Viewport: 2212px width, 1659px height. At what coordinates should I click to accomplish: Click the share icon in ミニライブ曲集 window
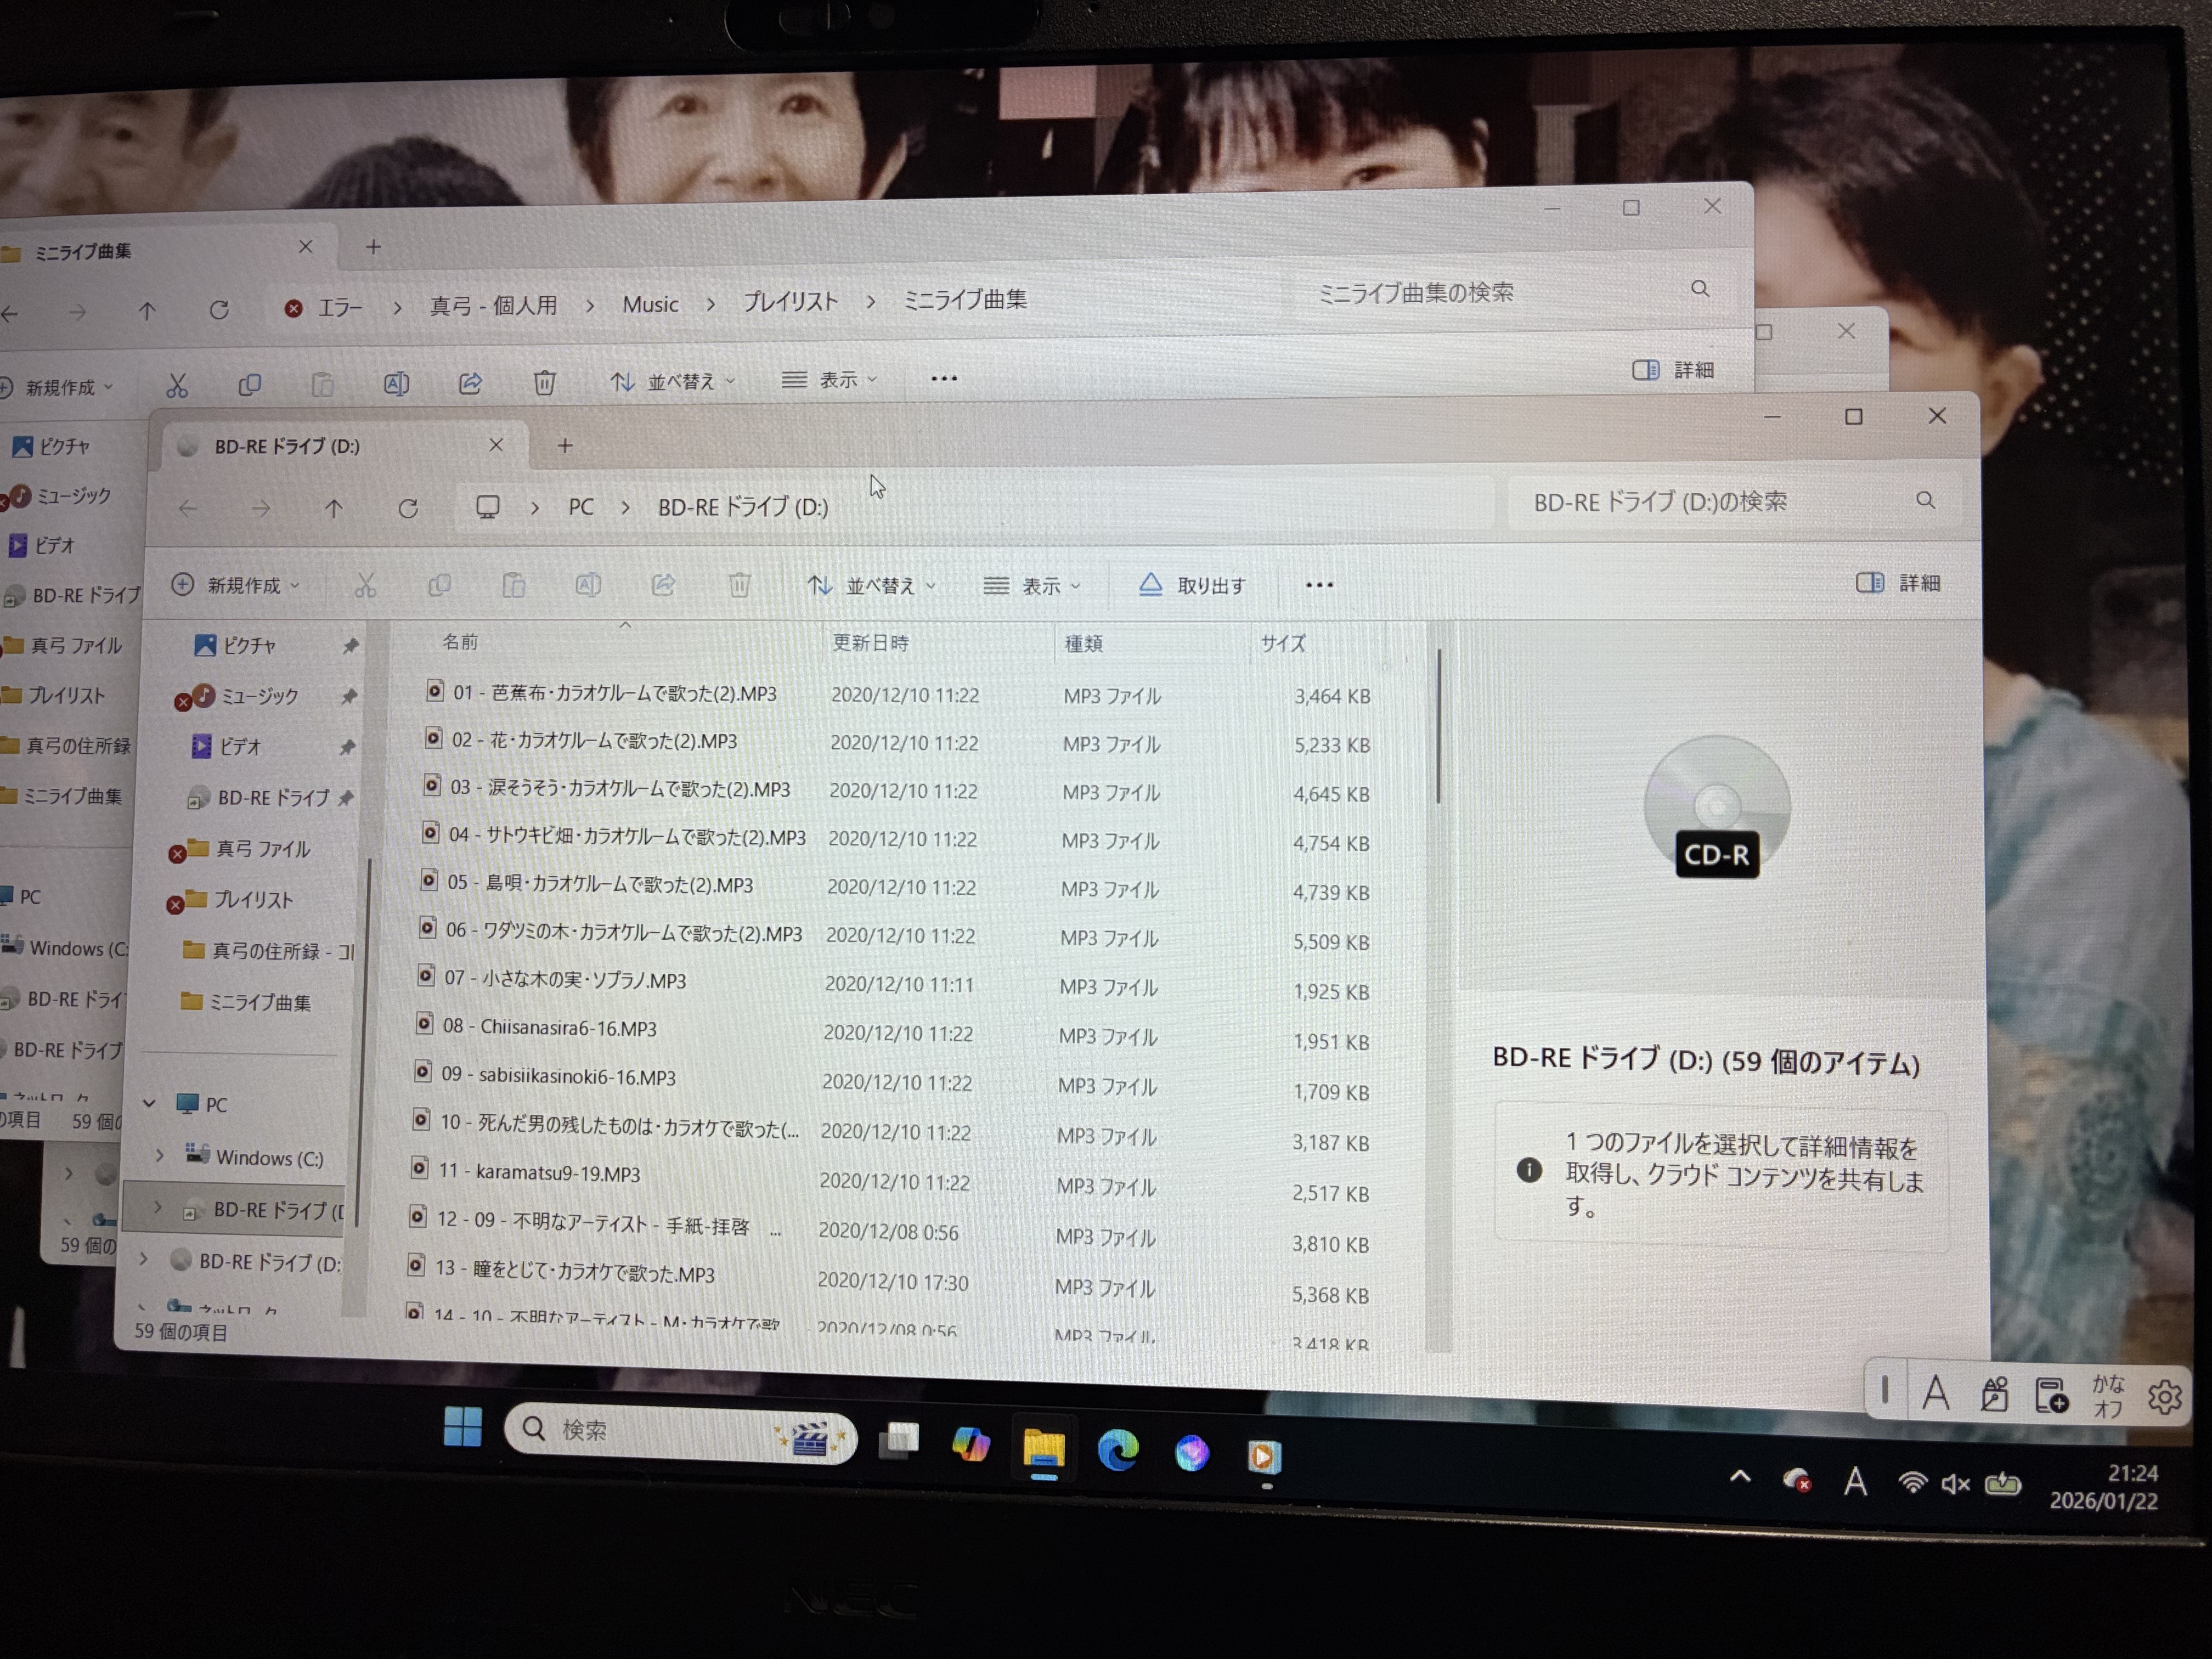tap(470, 383)
